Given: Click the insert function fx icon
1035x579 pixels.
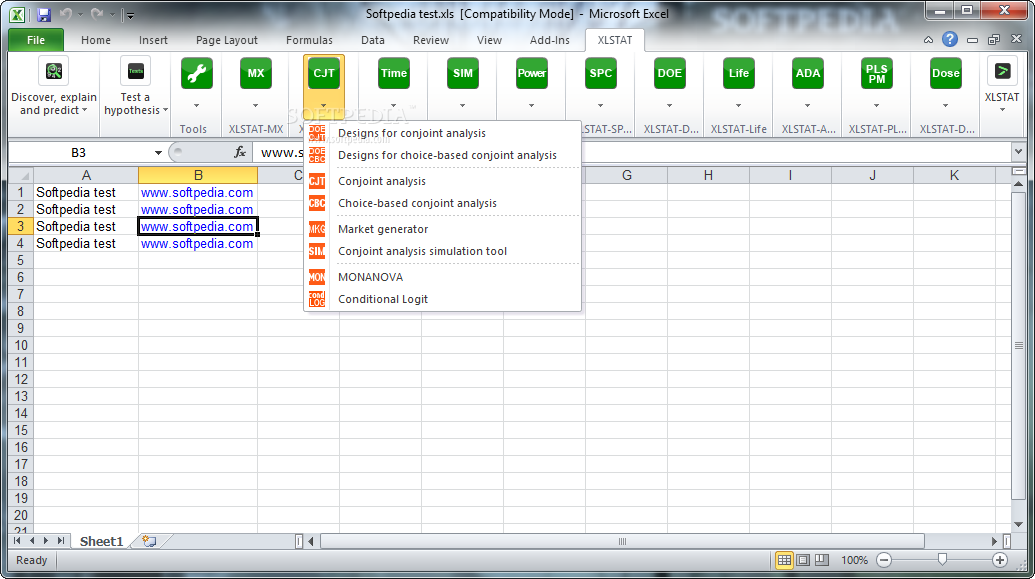Looking at the screenshot, I should [x=240, y=153].
